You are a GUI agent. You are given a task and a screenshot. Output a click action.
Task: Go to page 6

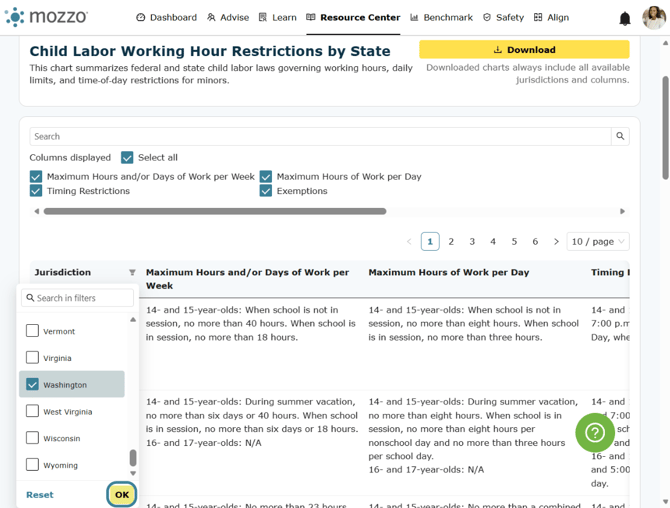[x=535, y=242]
